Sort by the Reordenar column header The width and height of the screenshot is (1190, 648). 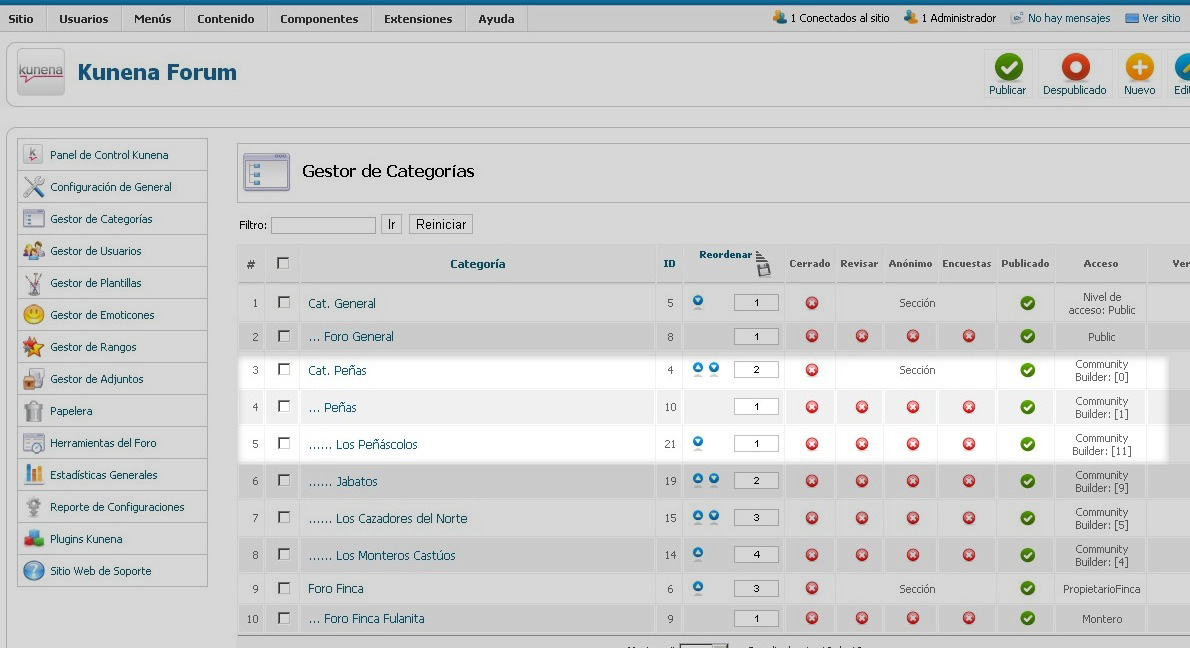click(726, 255)
